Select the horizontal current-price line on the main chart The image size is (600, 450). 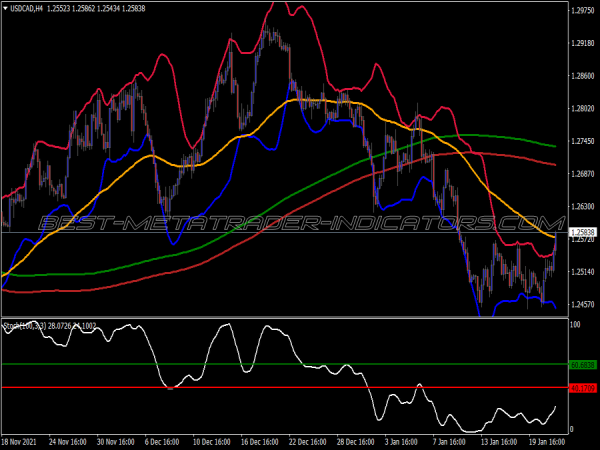[285, 232]
